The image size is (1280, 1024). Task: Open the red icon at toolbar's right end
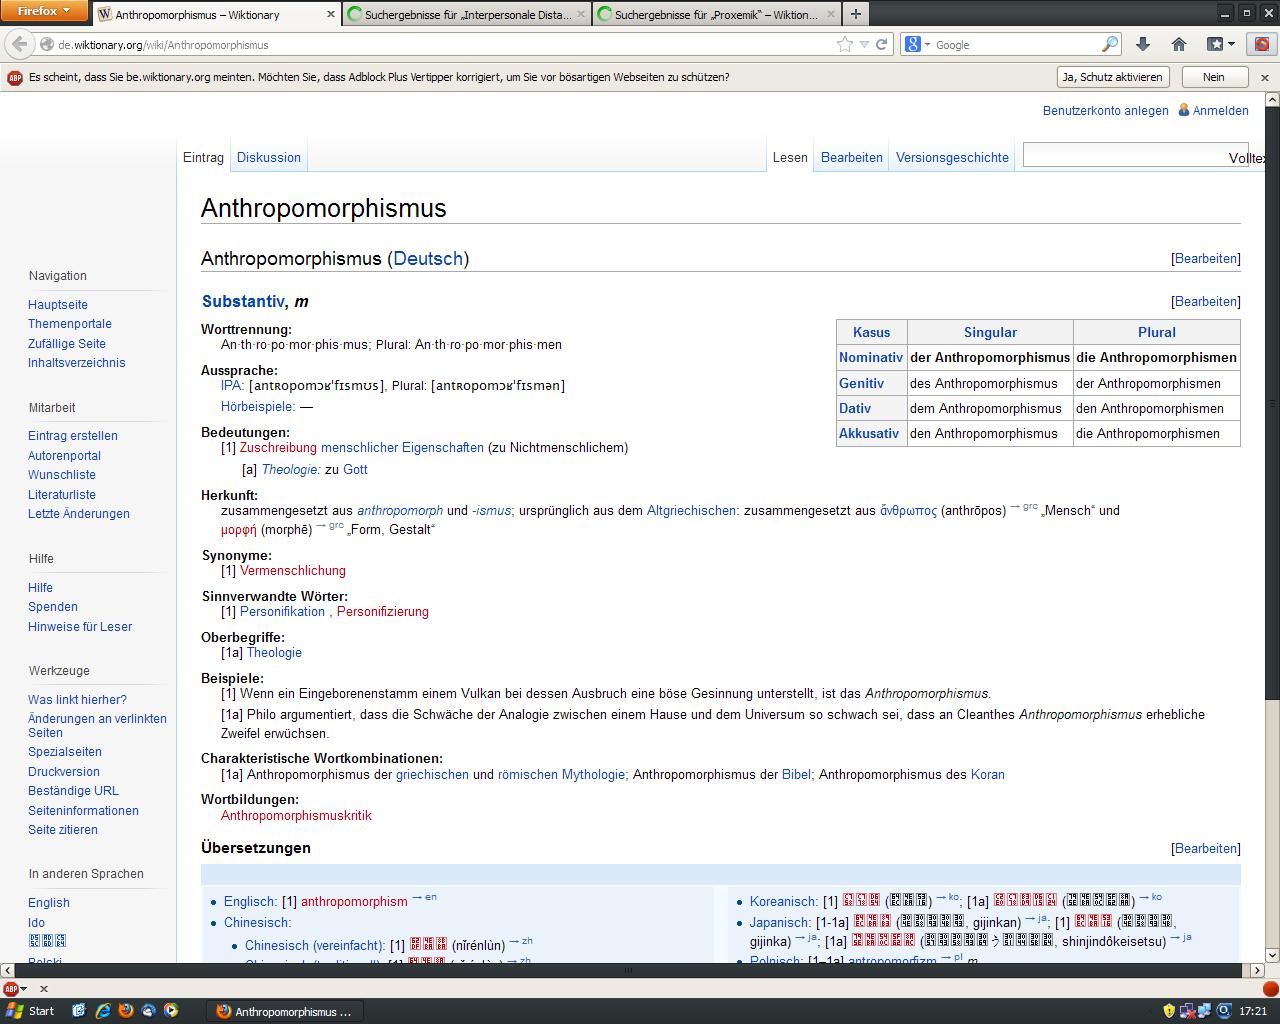click(x=1261, y=44)
